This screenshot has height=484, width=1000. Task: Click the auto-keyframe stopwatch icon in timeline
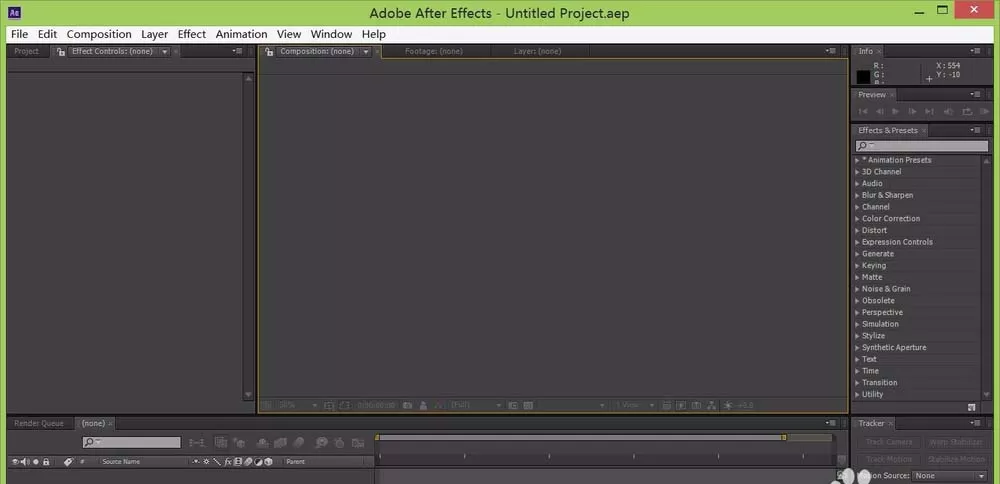(x=339, y=443)
